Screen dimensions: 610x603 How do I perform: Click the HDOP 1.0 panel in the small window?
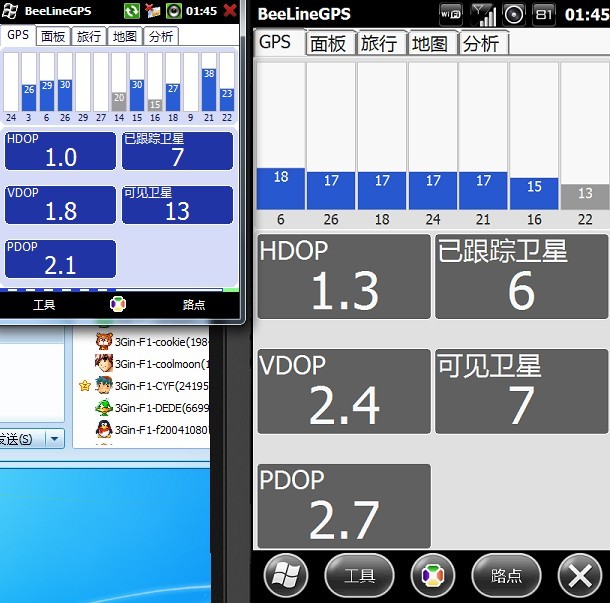coord(60,151)
